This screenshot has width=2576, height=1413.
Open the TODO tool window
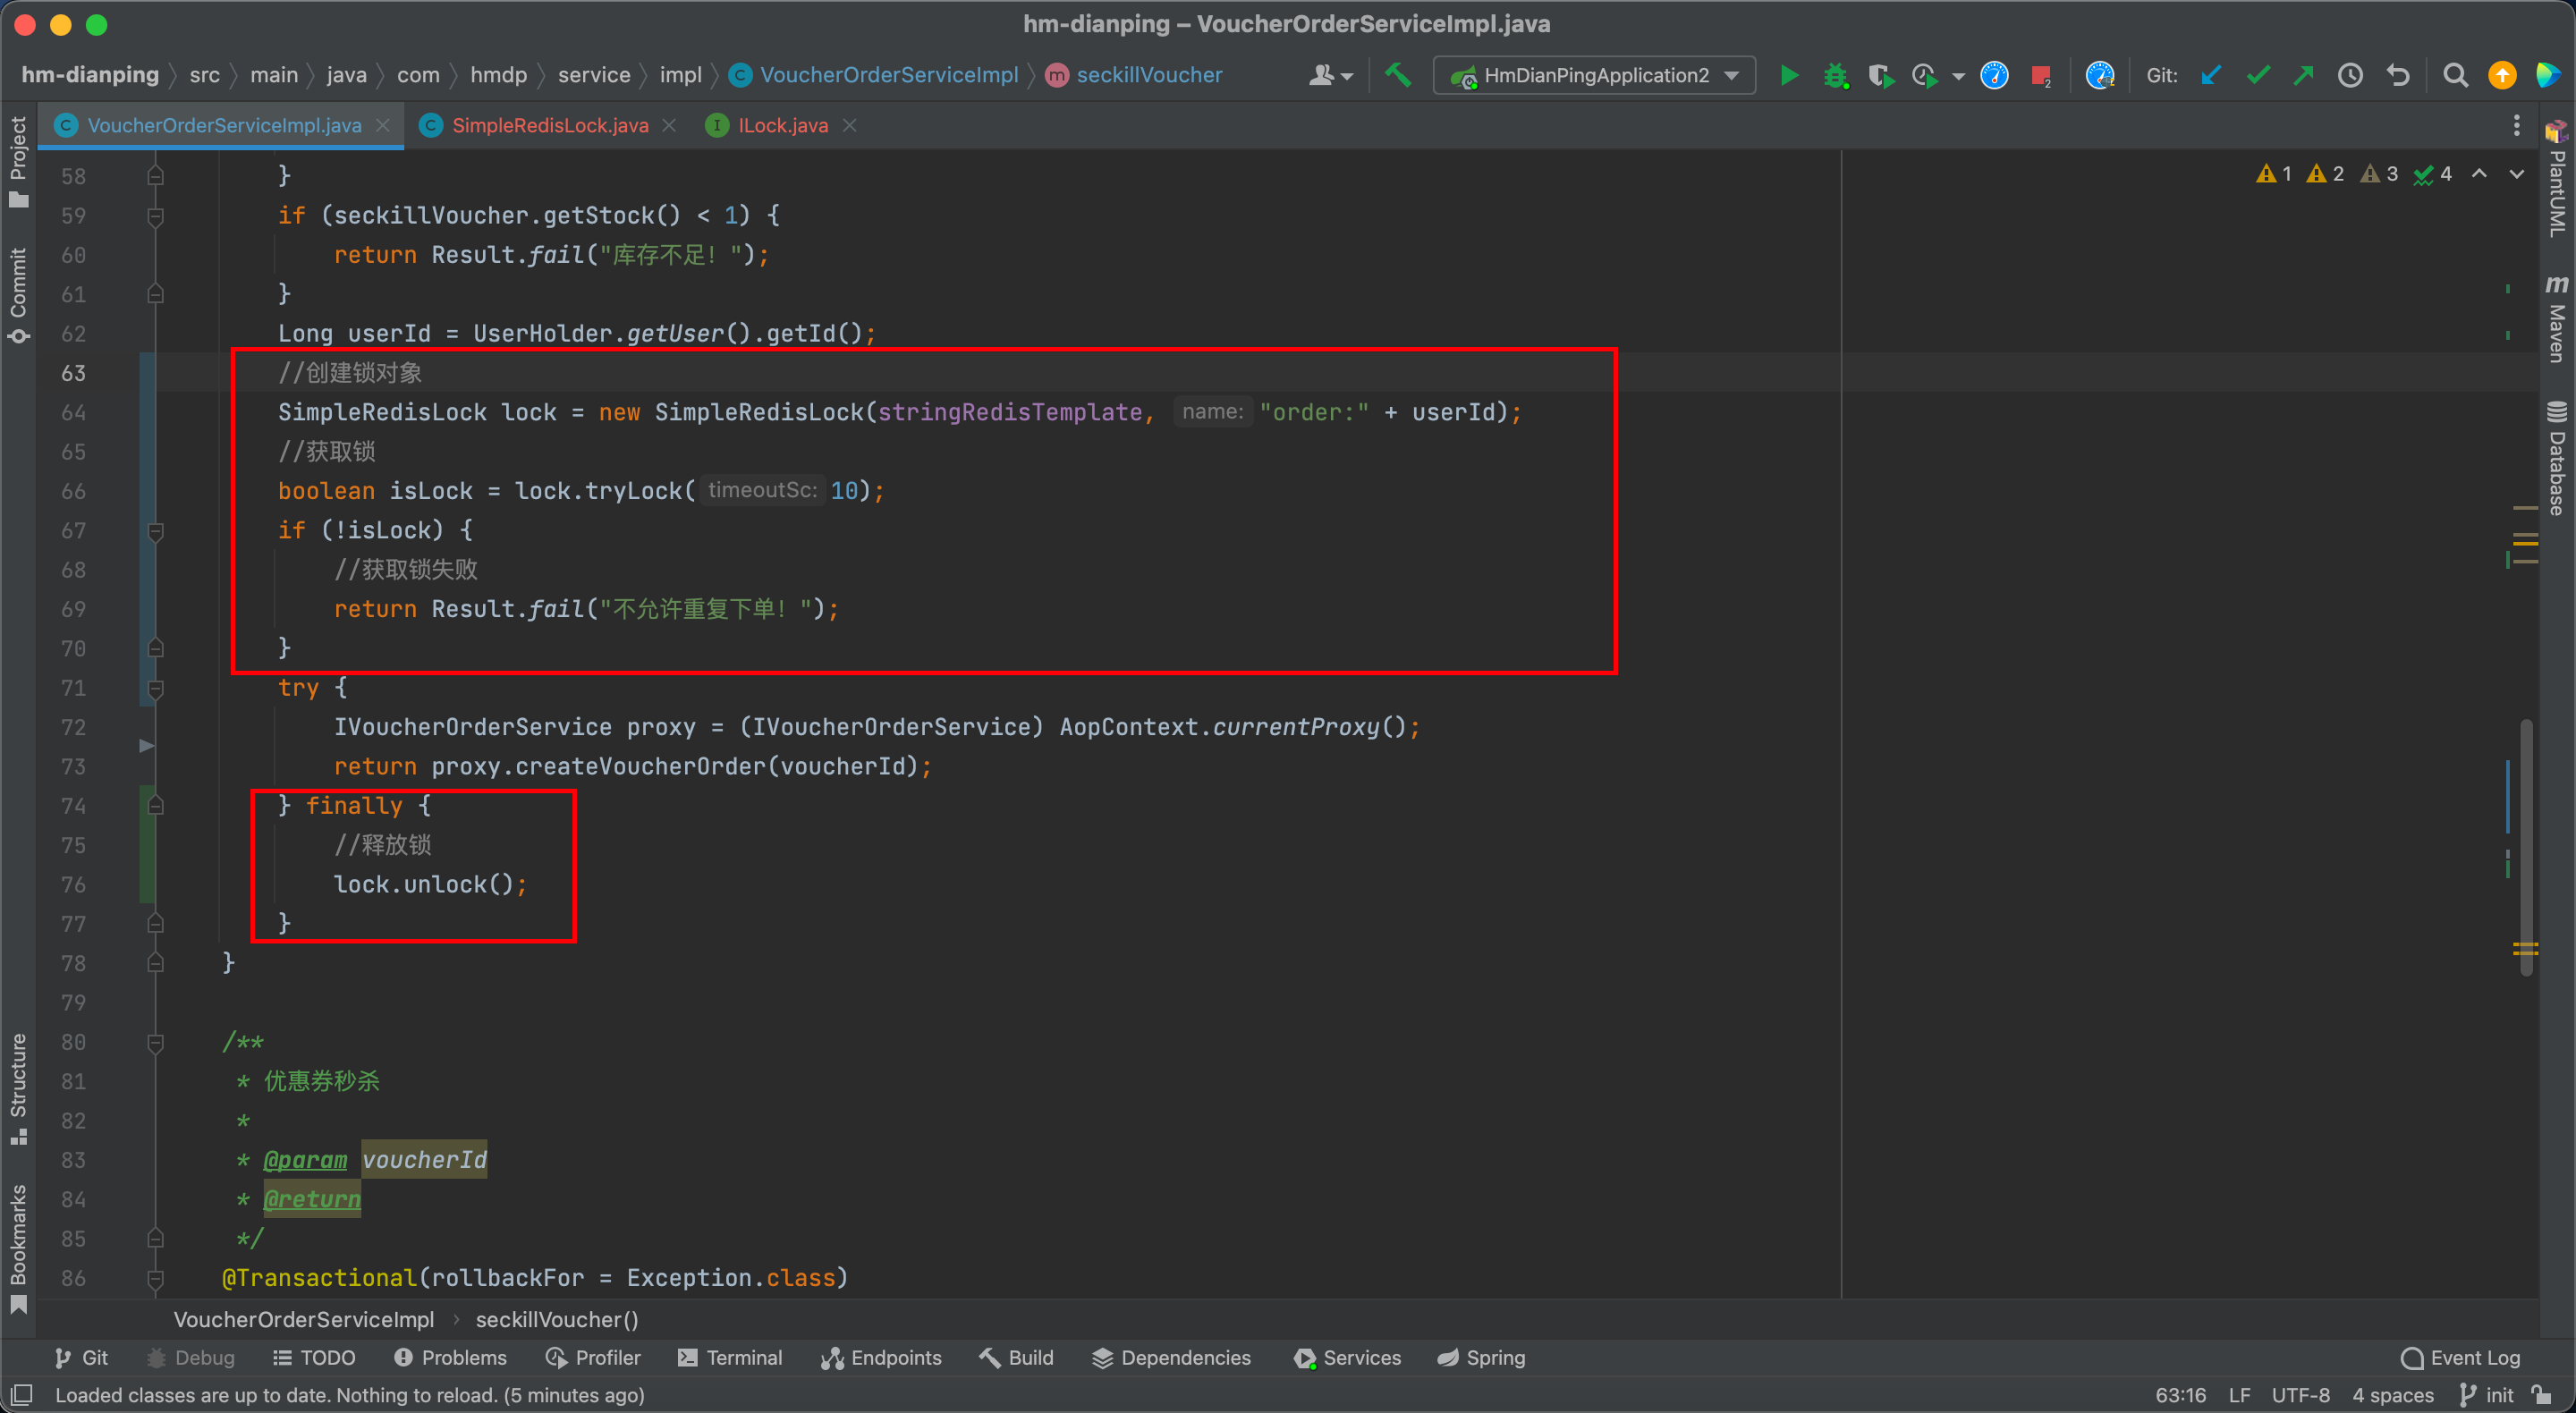pos(314,1357)
